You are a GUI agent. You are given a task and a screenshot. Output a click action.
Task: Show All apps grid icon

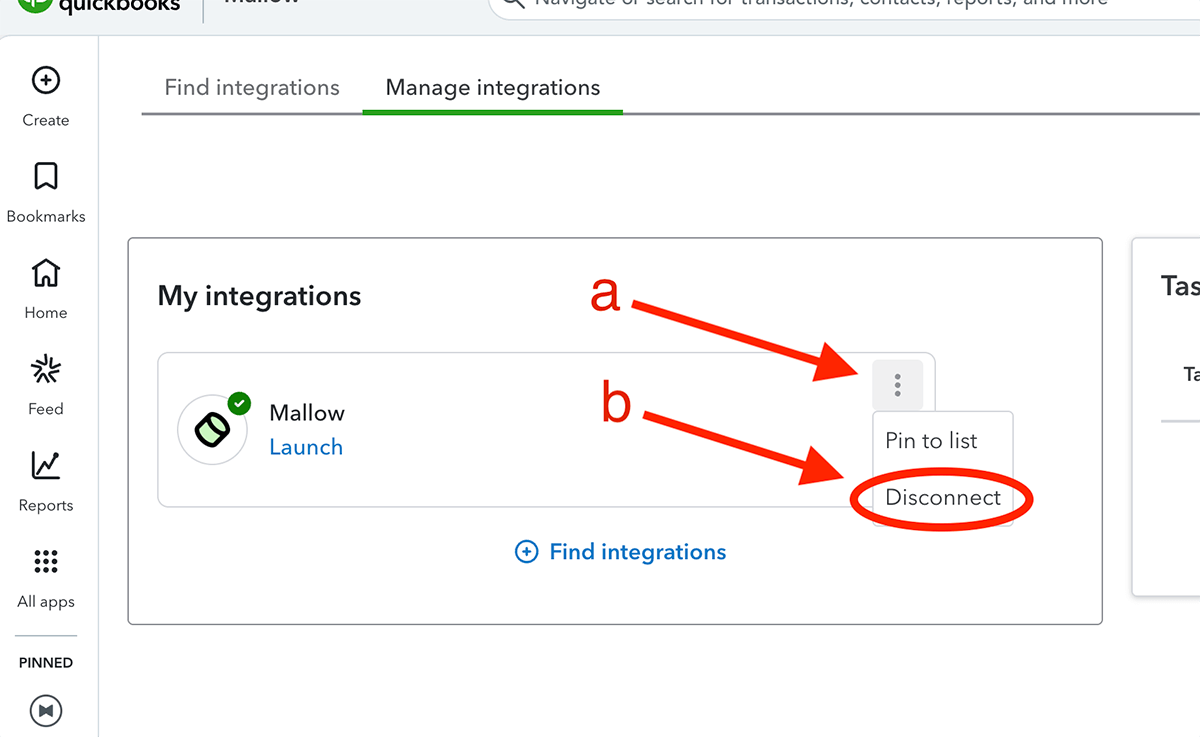46,562
